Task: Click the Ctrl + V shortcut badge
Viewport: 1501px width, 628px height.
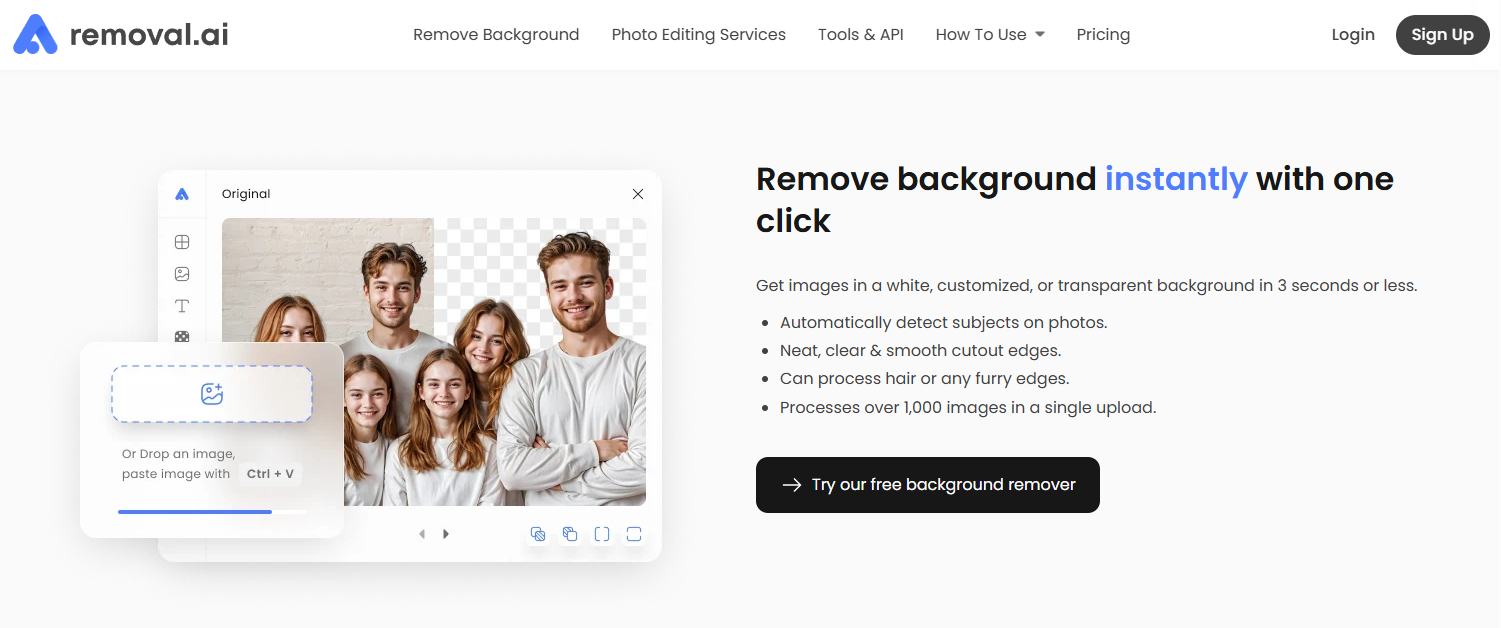Action: [x=270, y=474]
